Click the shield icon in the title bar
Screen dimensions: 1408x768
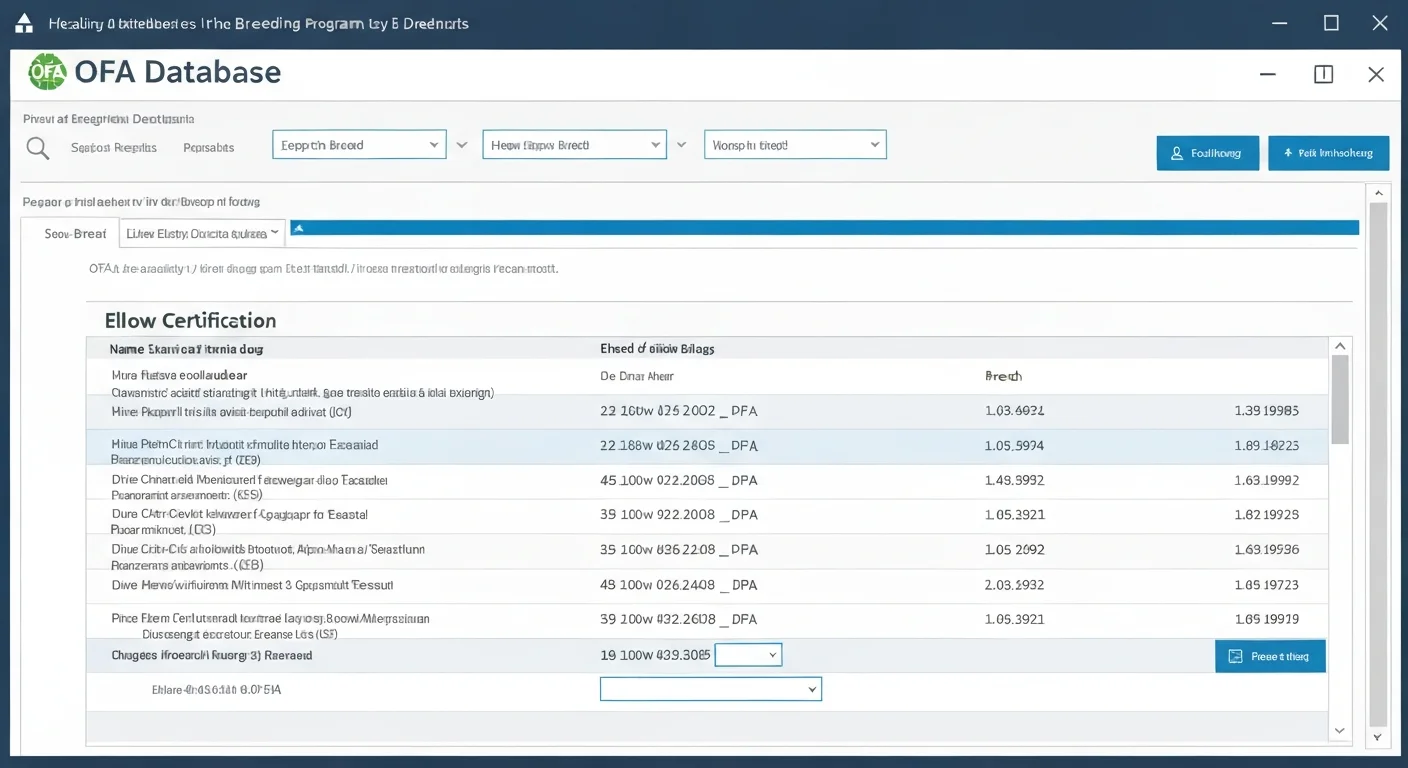(x=22, y=21)
